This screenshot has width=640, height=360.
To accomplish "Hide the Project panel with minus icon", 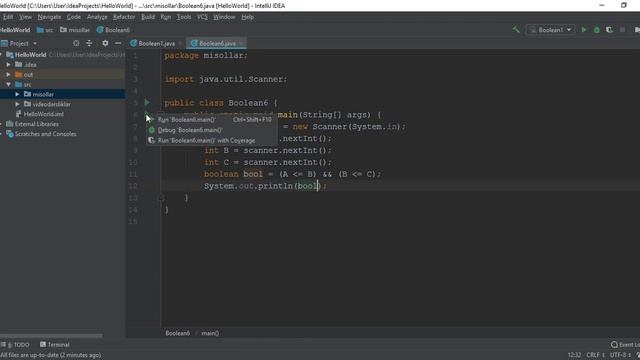I will pyautogui.click(x=118, y=43).
